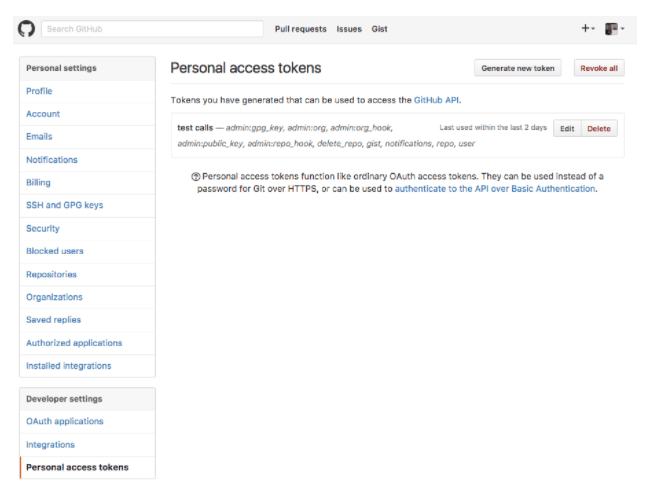Image resolution: width=656 pixels, height=493 pixels.
Task: Open the plus create-new dropdown
Action: [588, 28]
